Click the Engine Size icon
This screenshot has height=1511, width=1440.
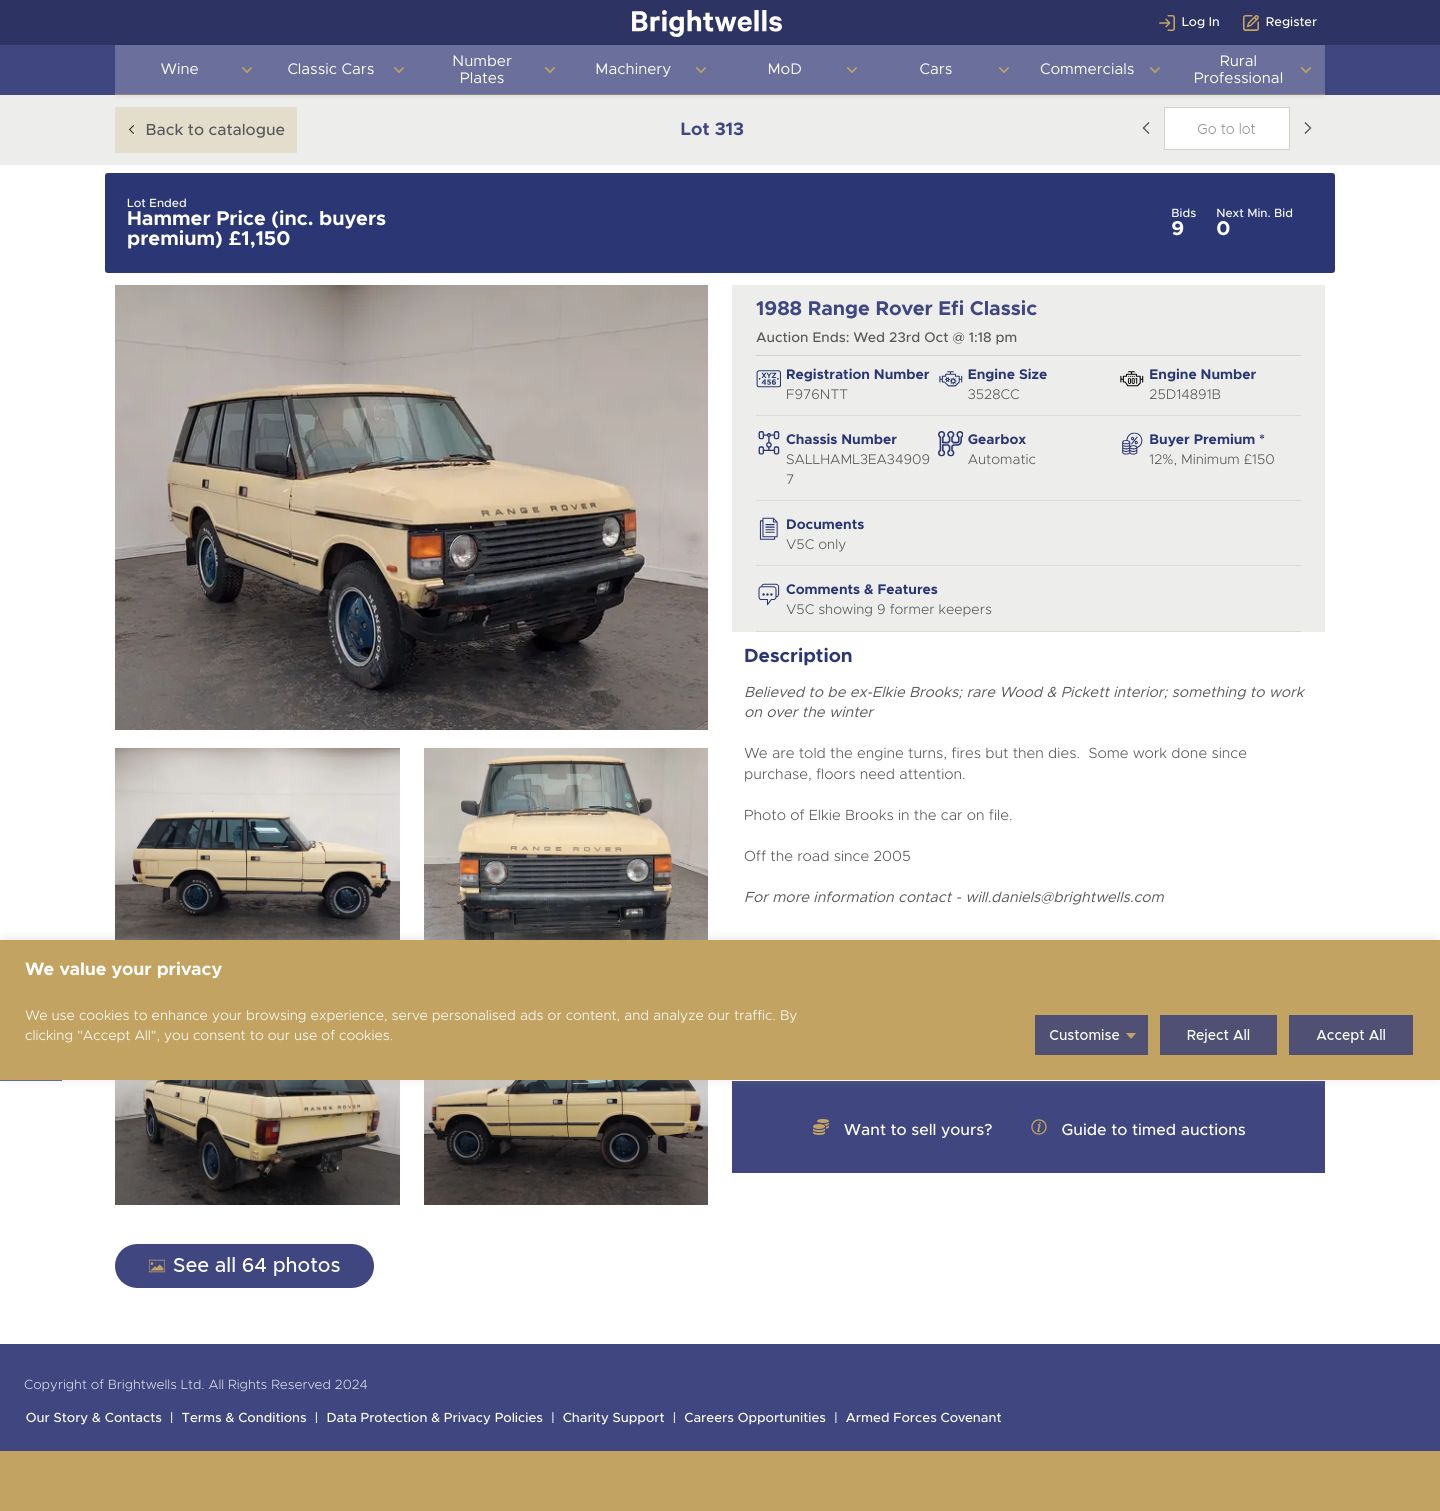pos(950,379)
